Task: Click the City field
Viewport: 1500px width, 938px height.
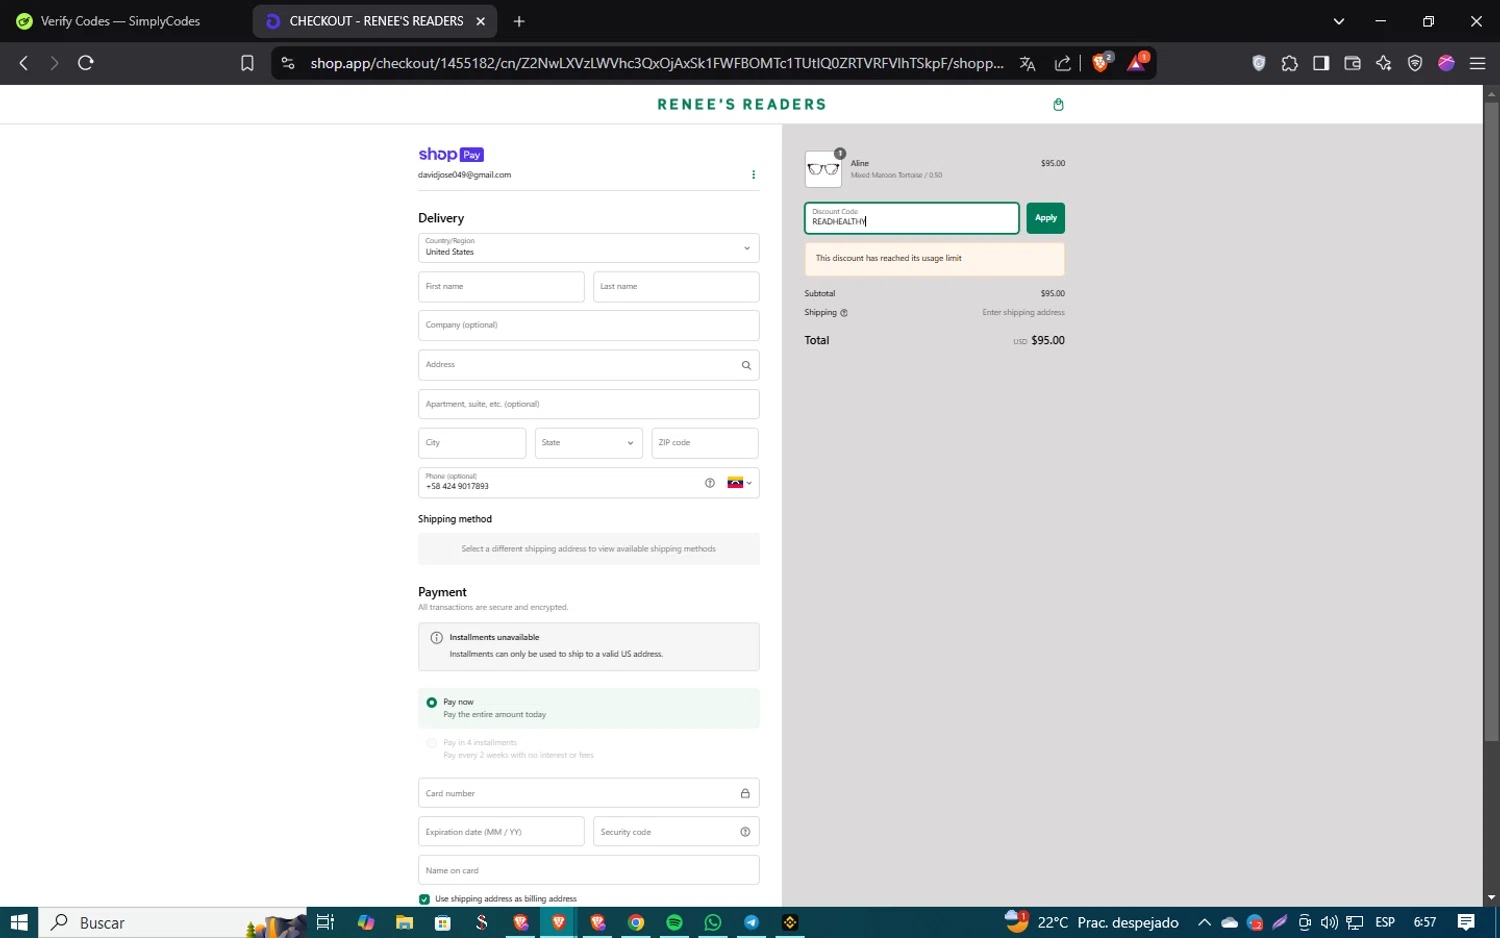Action: pyautogui.click(x=472, y=443)
